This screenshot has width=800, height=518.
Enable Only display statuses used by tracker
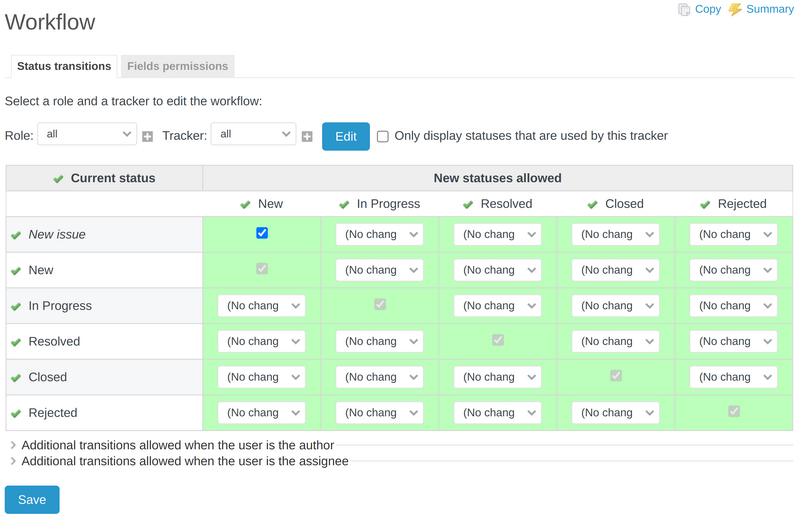pos(383,136)
